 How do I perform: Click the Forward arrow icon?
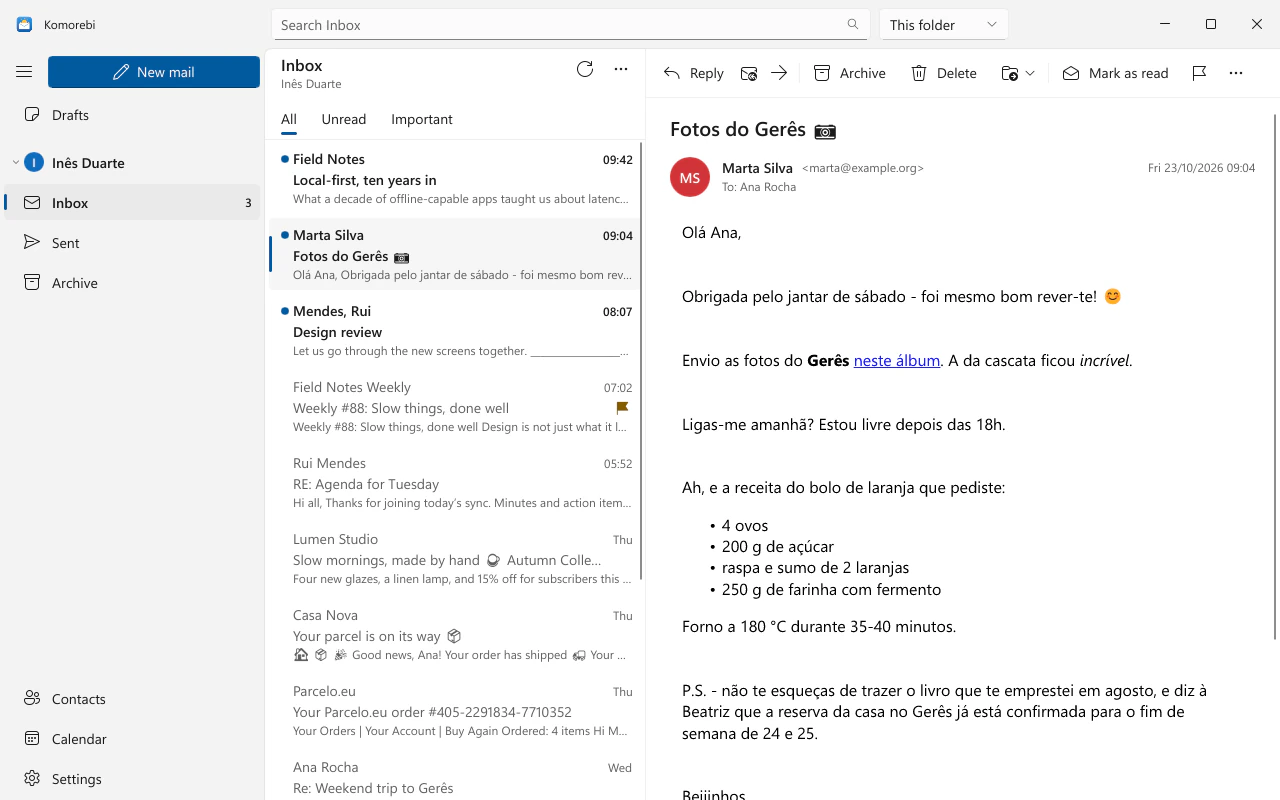779,73
